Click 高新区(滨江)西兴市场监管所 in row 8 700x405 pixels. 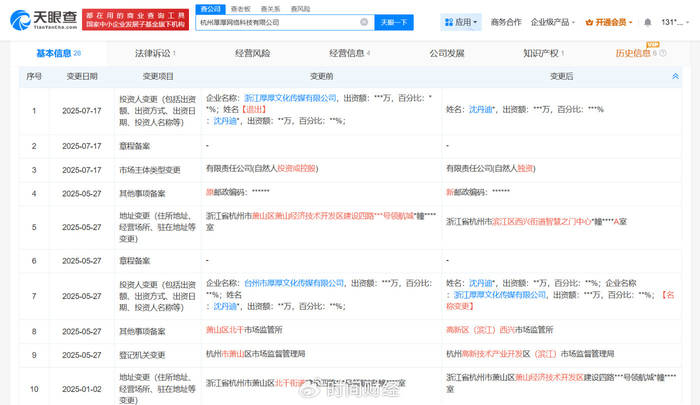(500, 330)
